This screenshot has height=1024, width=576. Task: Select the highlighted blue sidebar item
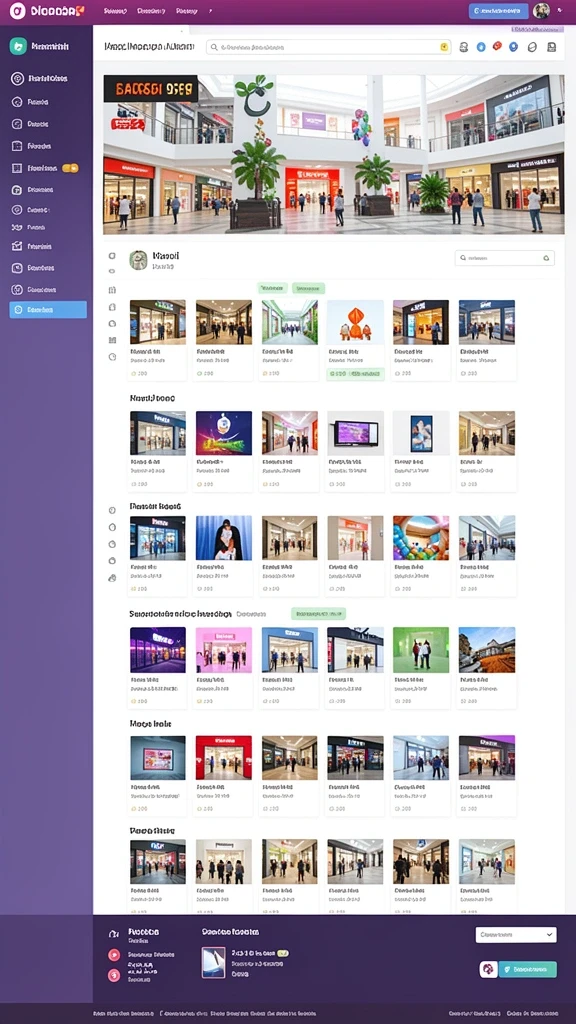coord(48,310)
